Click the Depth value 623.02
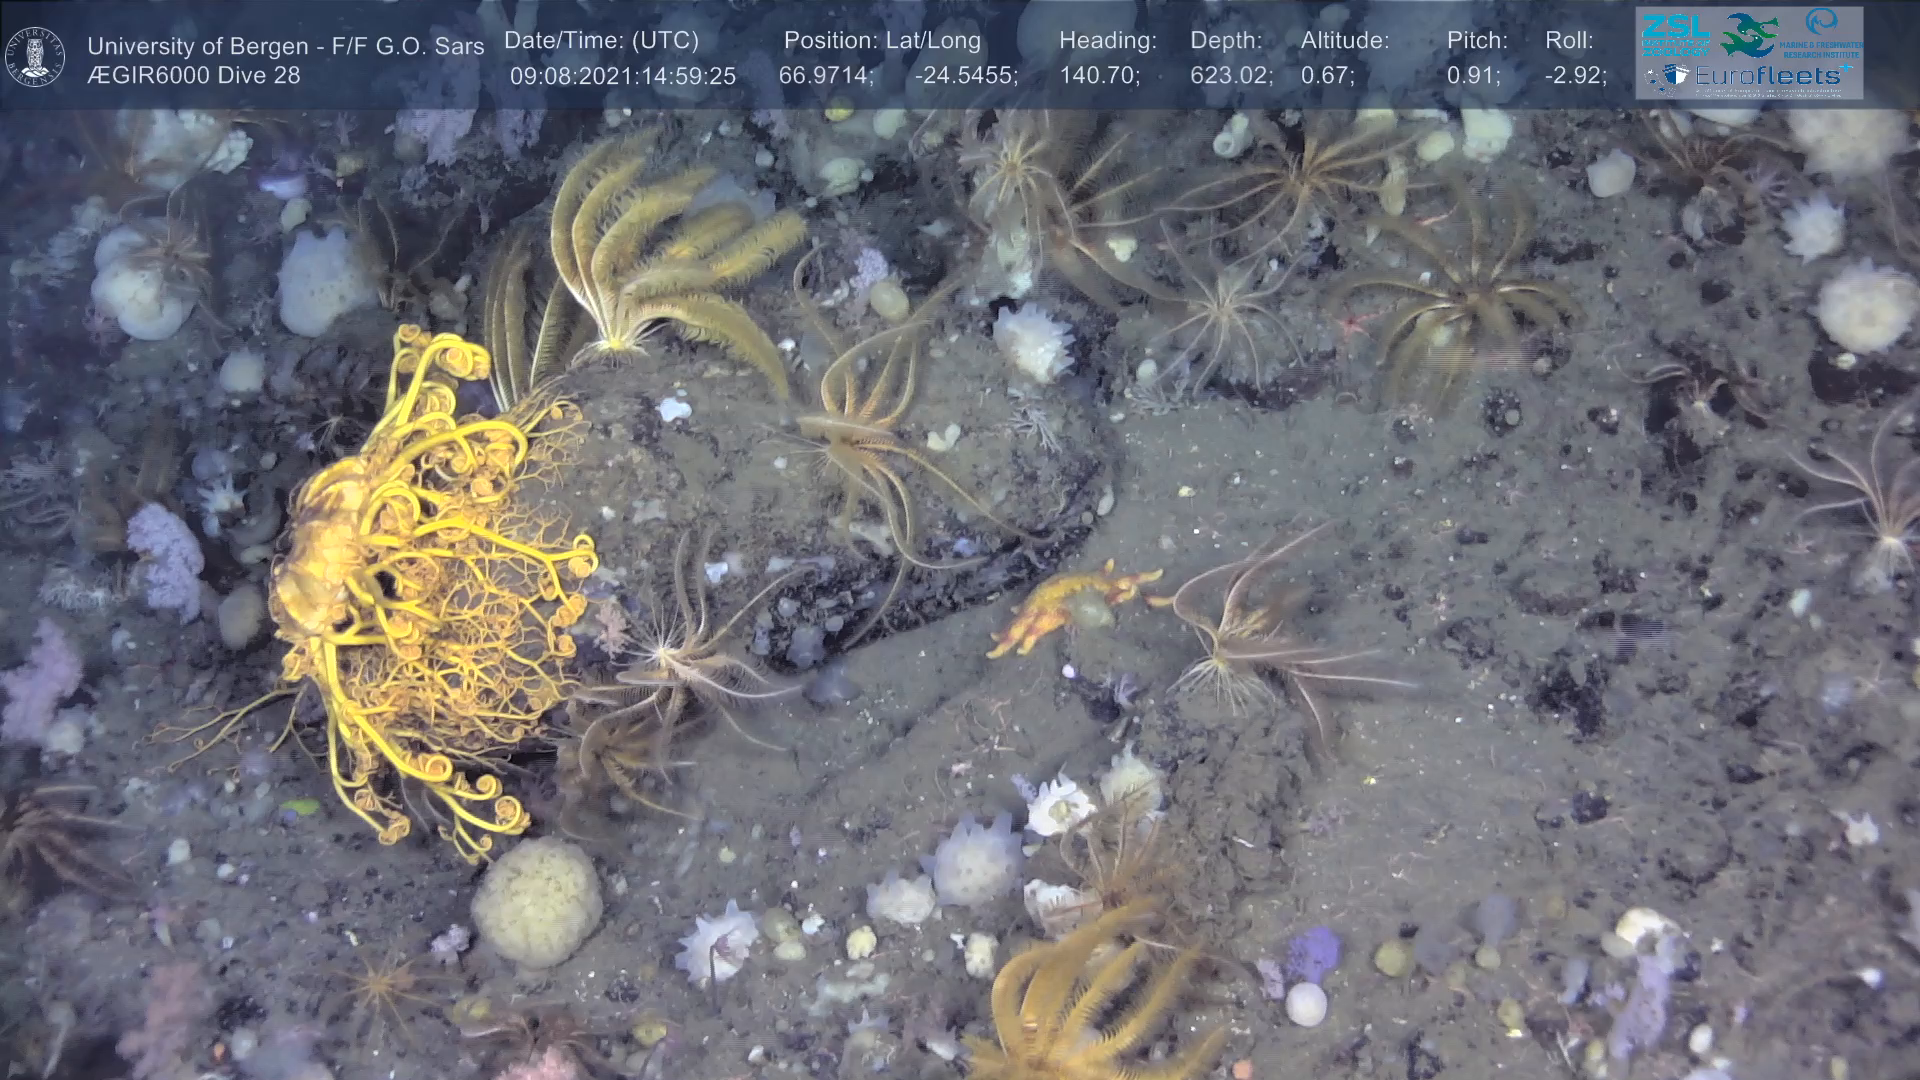The image size is (1920, 1080). click(x=1231, y=75)
